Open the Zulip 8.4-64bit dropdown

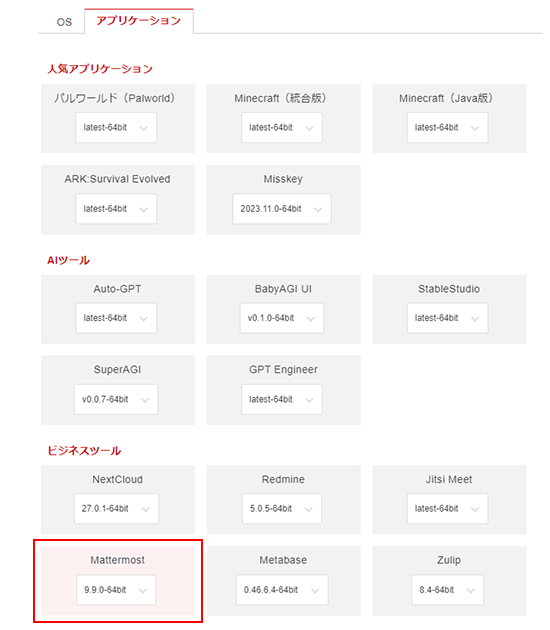tap(448, 590)
